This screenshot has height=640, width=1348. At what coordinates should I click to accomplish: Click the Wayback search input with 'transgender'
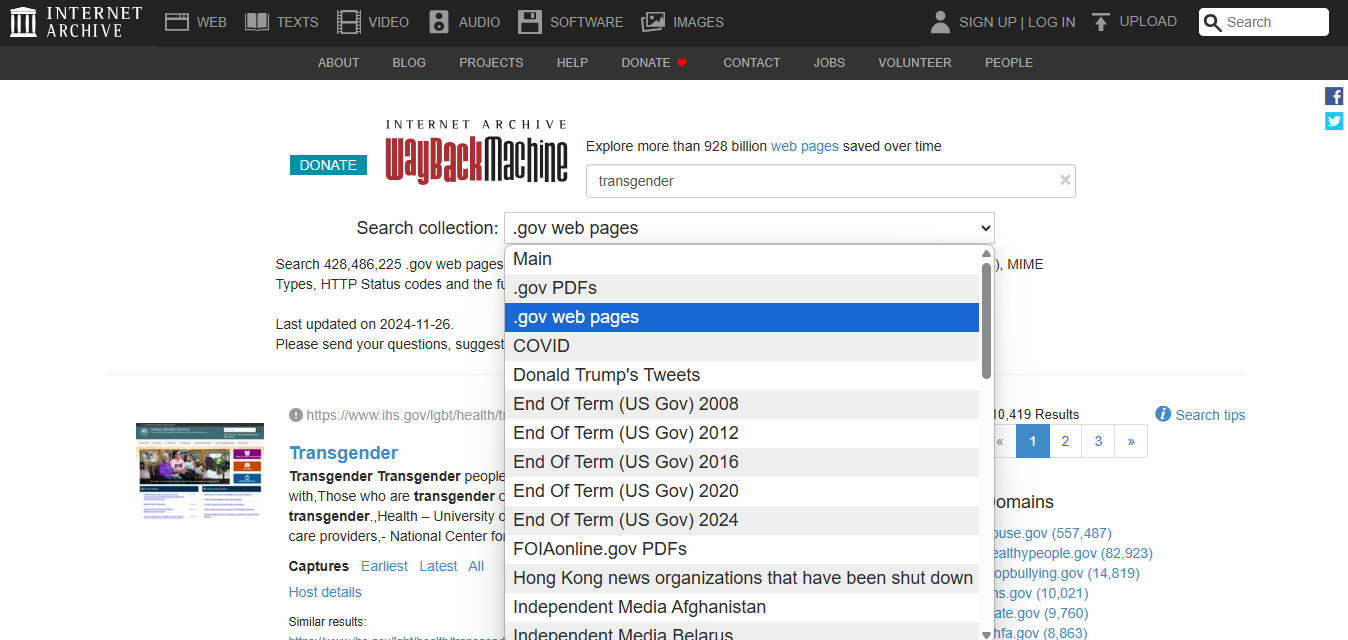click(830, 181)
